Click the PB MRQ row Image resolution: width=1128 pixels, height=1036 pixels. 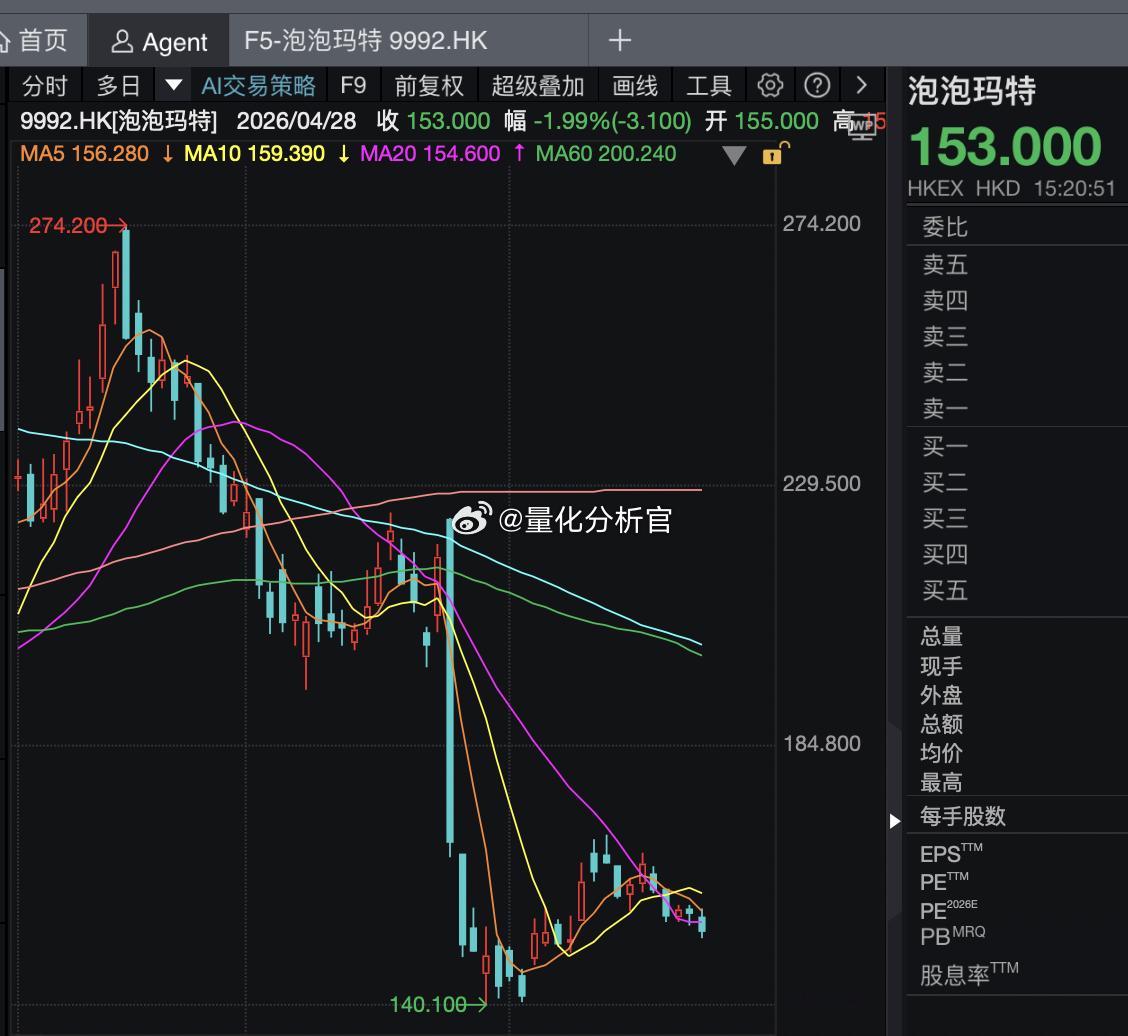(x=1017, y=936)
